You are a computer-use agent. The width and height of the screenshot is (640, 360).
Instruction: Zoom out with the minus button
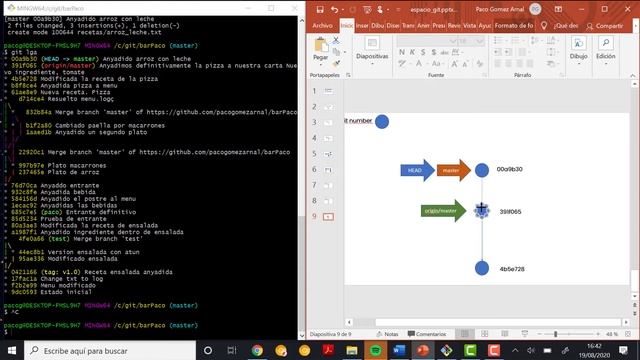point(540,334)
